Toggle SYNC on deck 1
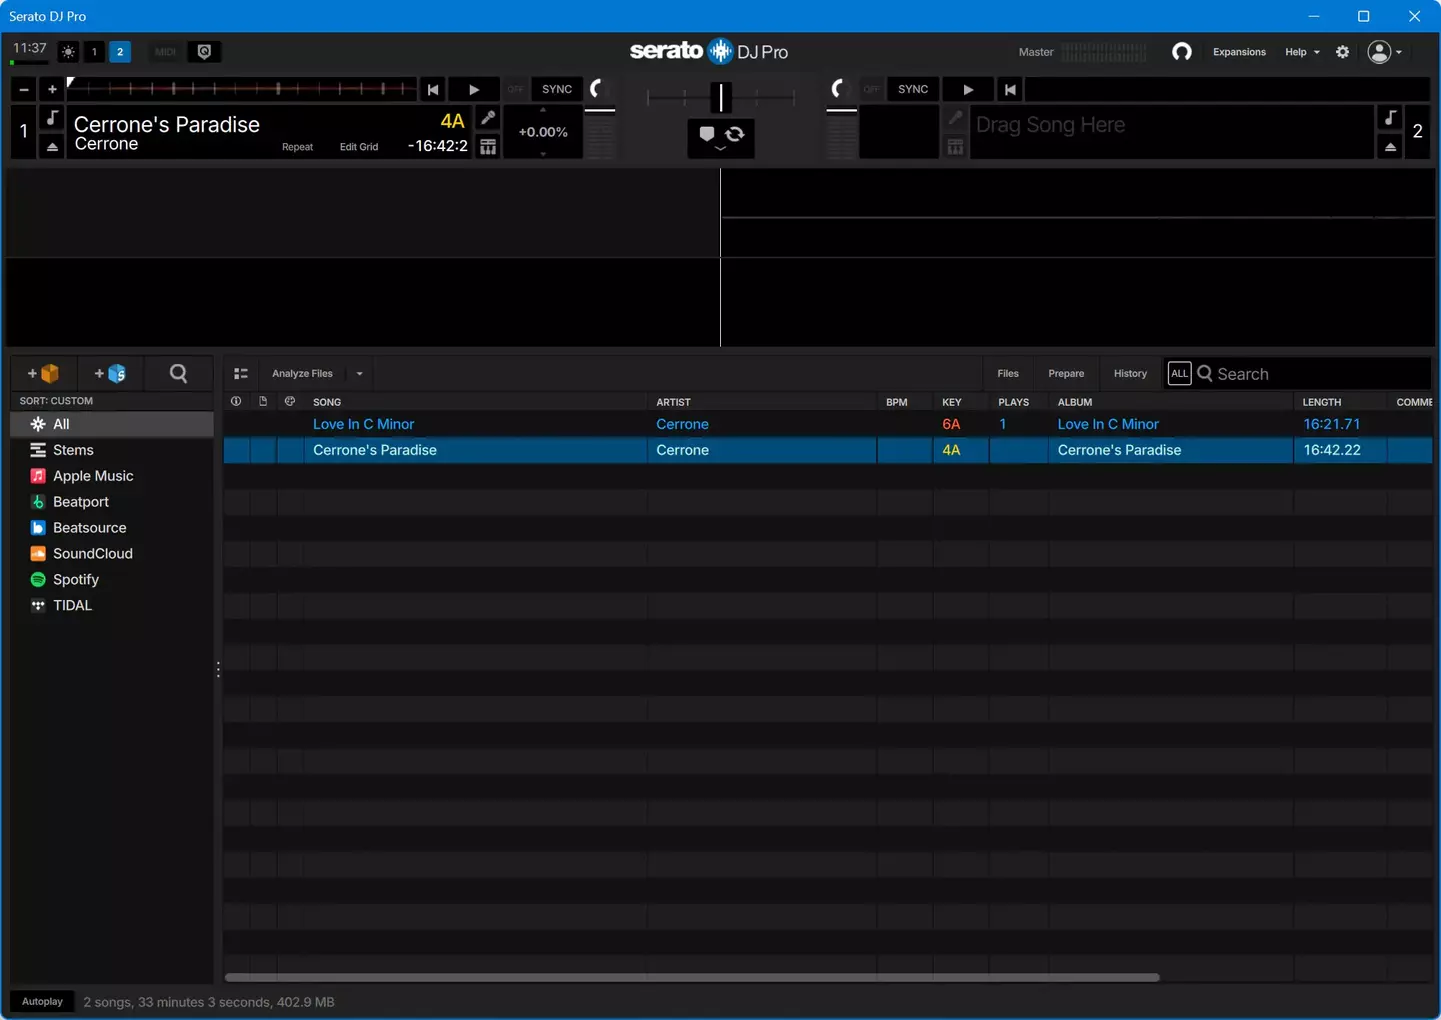The width and height of the screenshot is (1441, 1020). point(556,89)
